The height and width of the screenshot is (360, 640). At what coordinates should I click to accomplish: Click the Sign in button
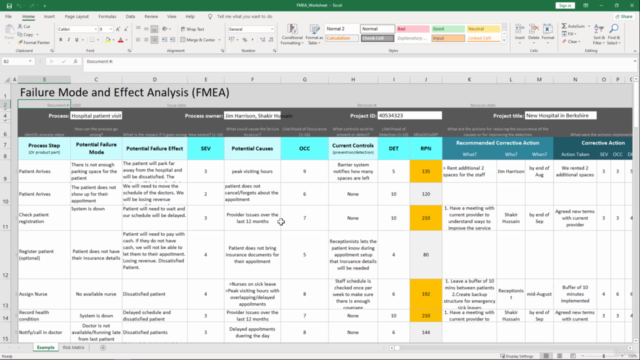coord(565,6)
